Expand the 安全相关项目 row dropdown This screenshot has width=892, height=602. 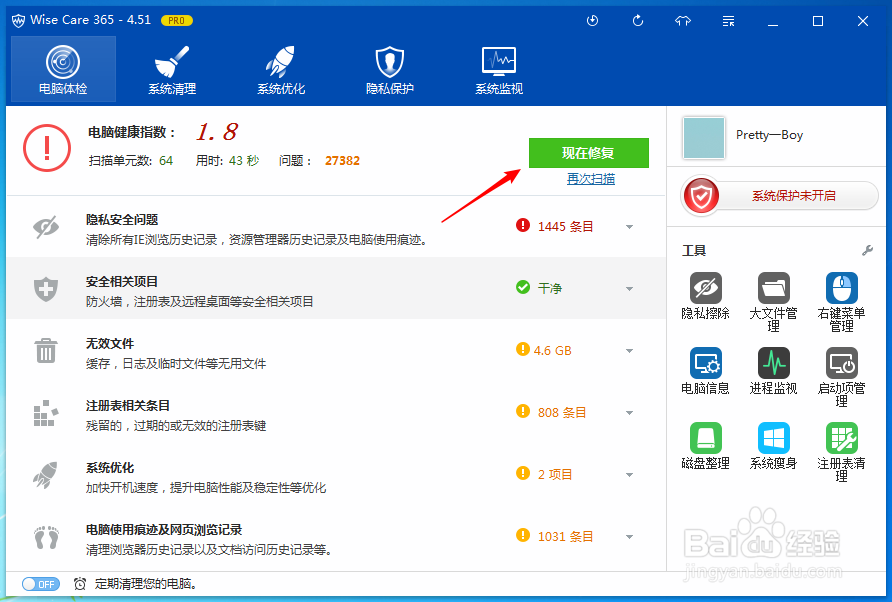(x=629, y=289)
